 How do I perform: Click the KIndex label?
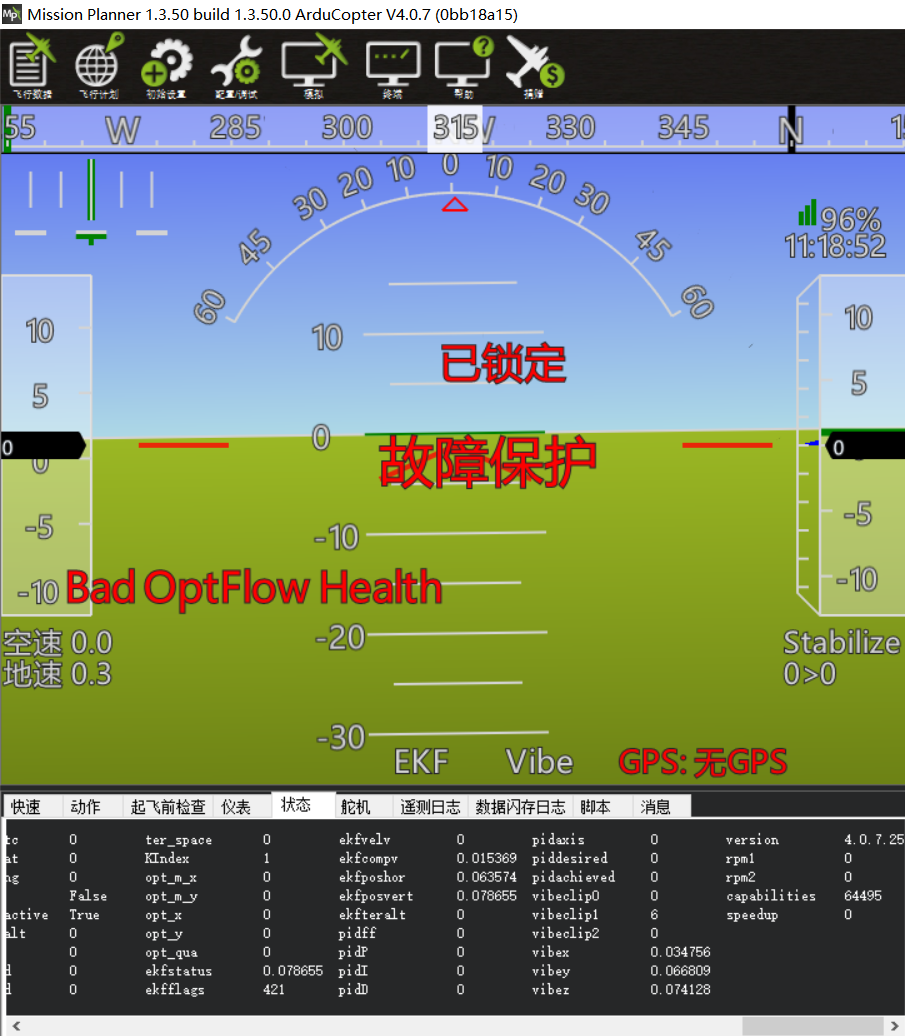pos(167,858)
